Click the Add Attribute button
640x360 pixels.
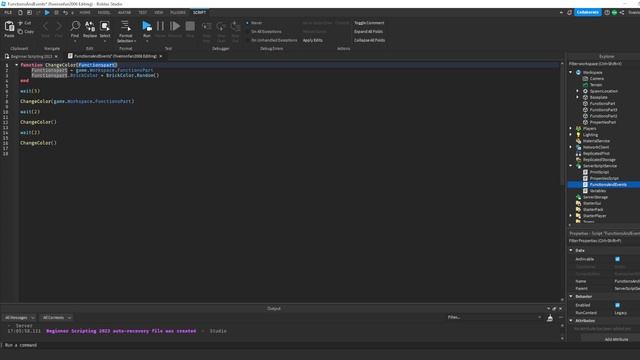[616, 339]
